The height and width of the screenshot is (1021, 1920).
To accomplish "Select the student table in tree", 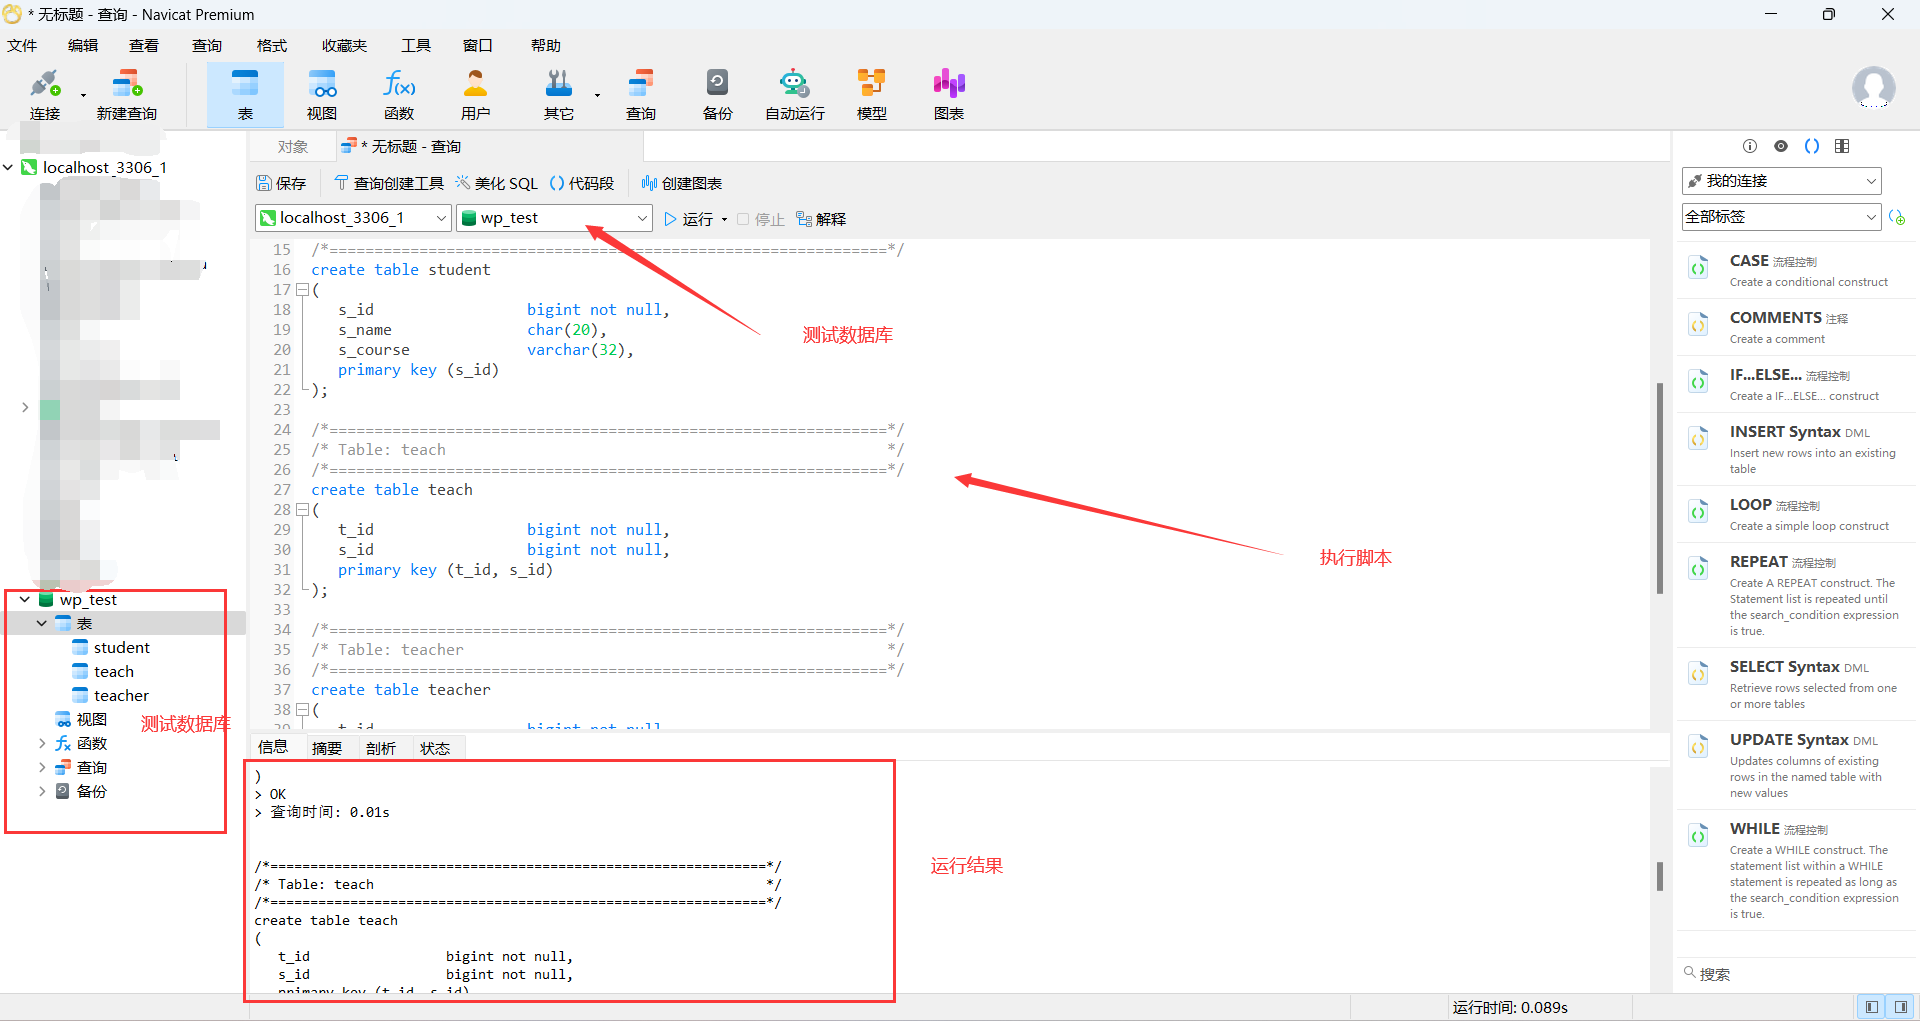I will (122, 648).
